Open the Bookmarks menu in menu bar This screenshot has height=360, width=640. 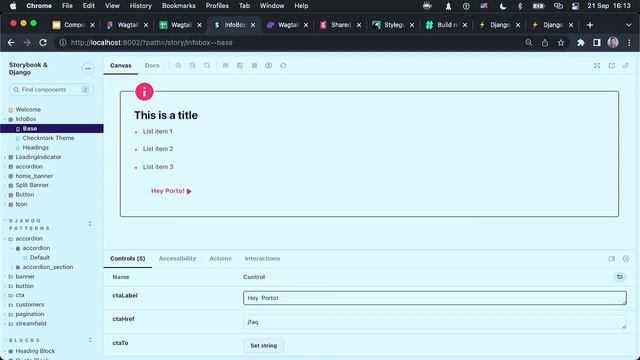178,6
